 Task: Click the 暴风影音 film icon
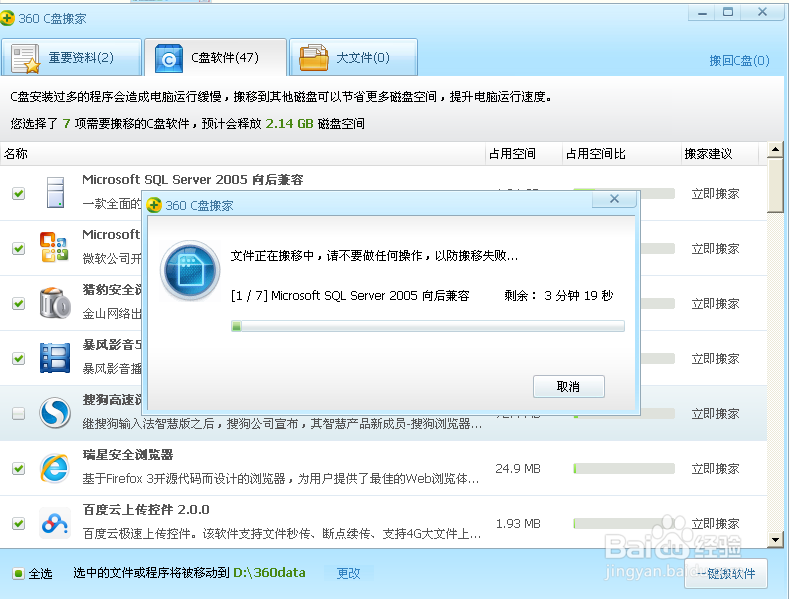pyautogui.click(x=55, y=358)
